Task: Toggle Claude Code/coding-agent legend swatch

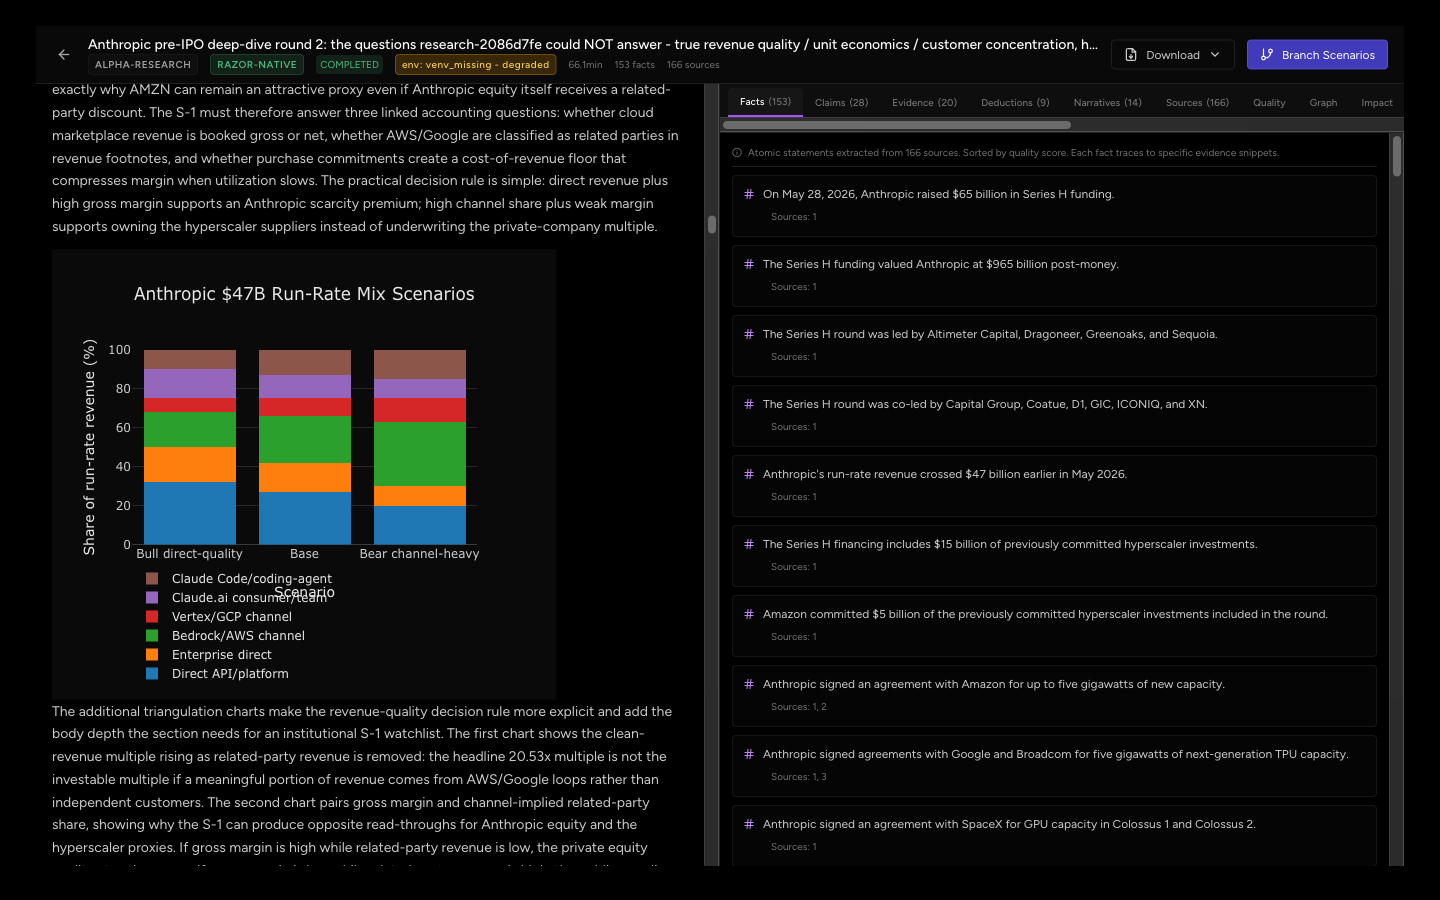Action: (x=152, y=579)
